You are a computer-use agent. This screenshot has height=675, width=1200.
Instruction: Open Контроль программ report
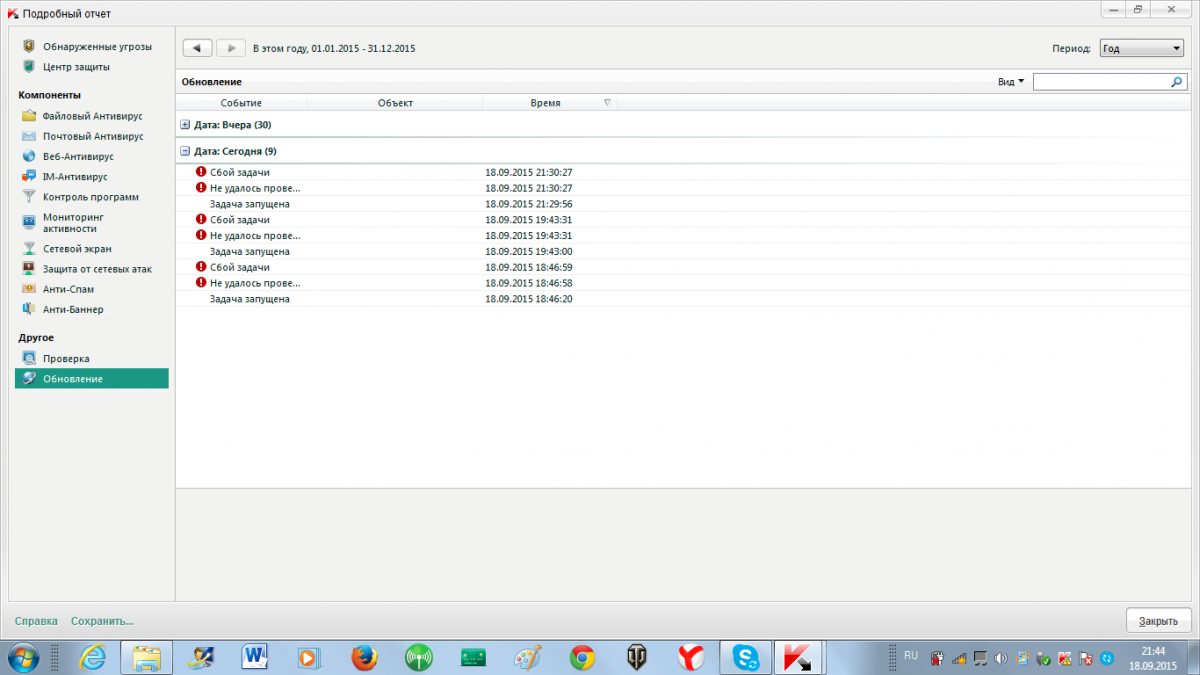(90, 197)
